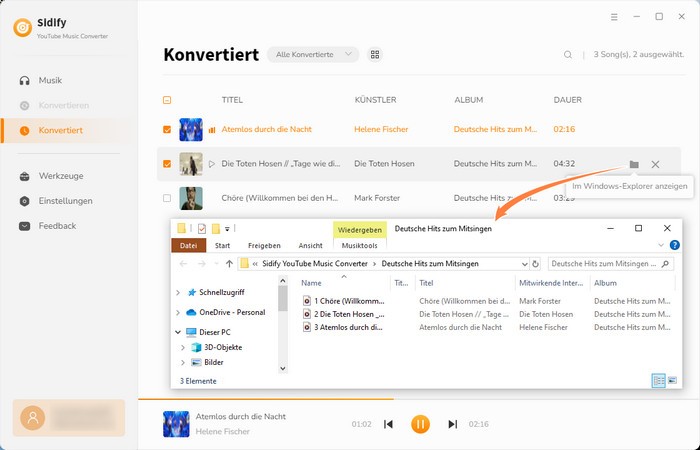Select Dieser PC in Explorer tree
This screenshot has width=700, height=450.
coord(208,332)
